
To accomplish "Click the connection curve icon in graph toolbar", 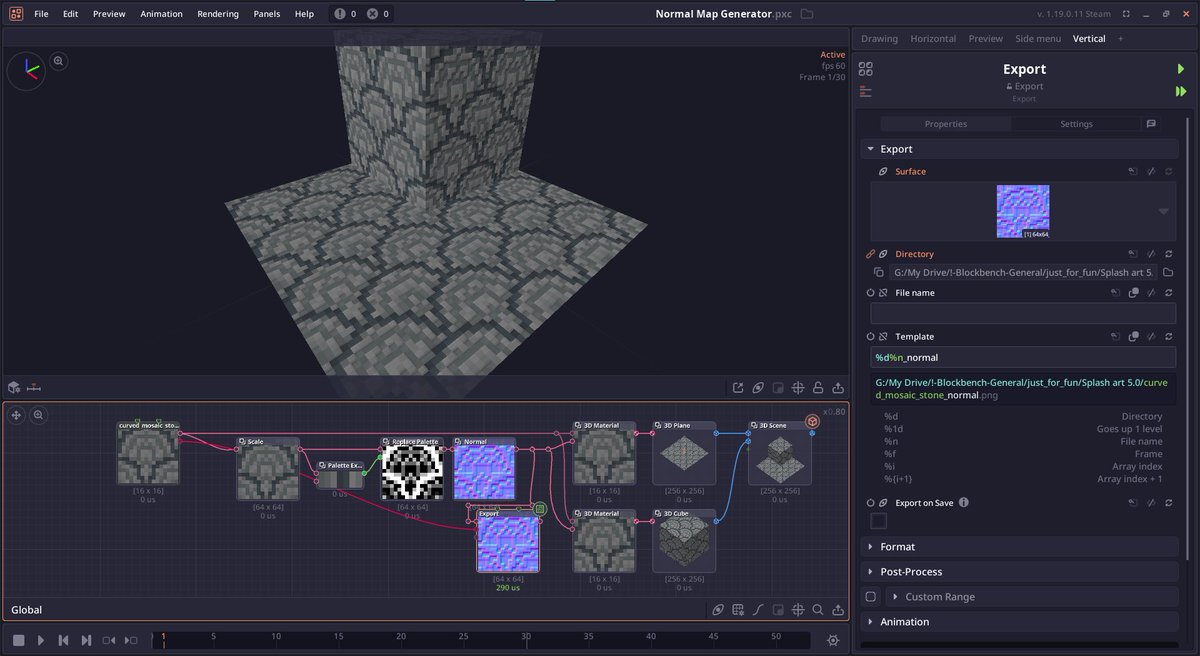I will (x=758, y=610).
